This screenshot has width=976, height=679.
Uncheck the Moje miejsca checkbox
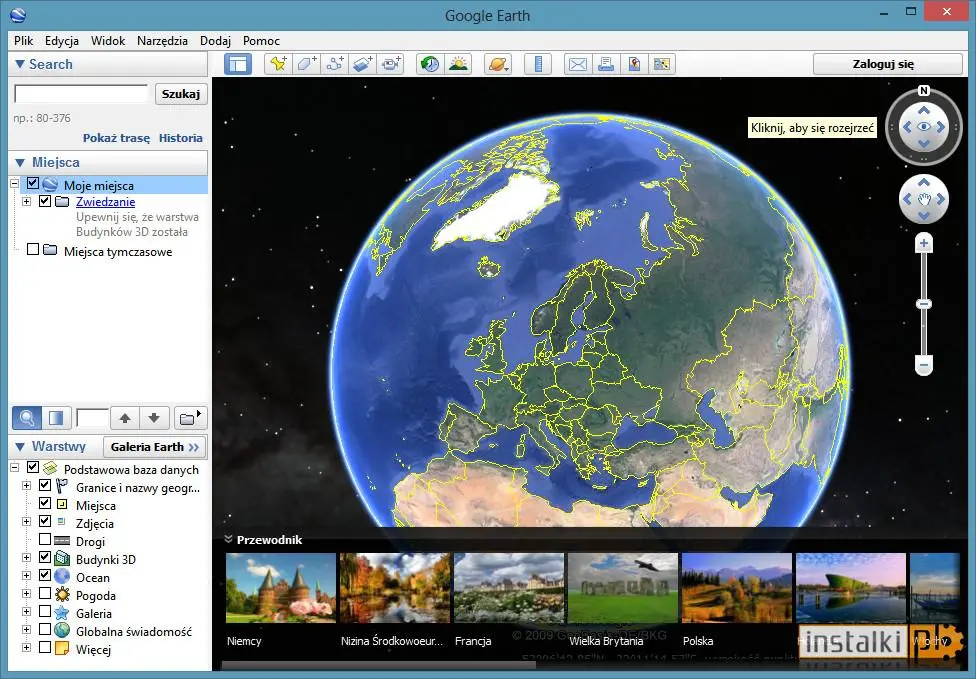click(x=33, y=184)
